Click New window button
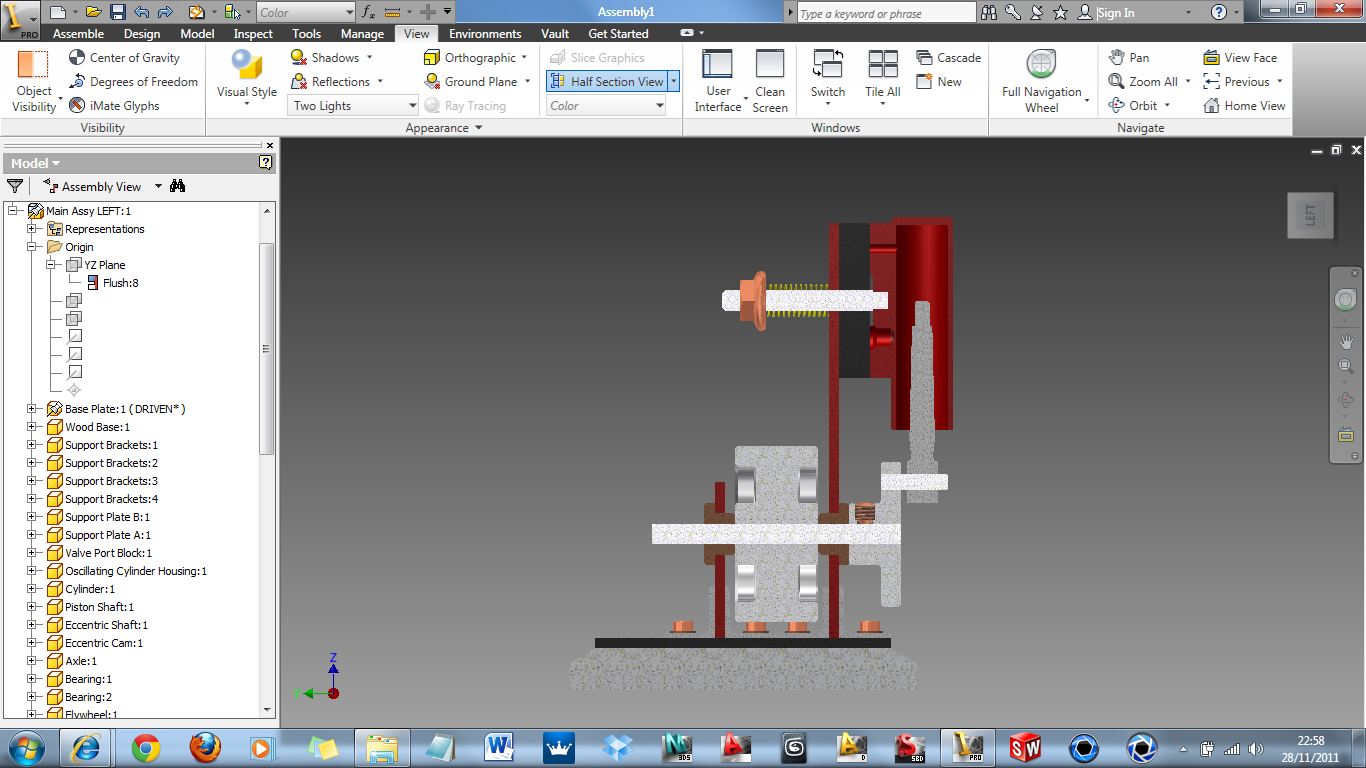The width and height of the screenshot is (1366, 768). pyautogui.click(x=939, y=81)
